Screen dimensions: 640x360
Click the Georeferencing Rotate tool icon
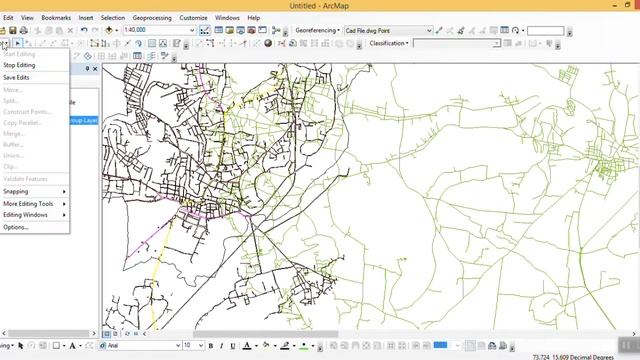[x=516, y=31]
